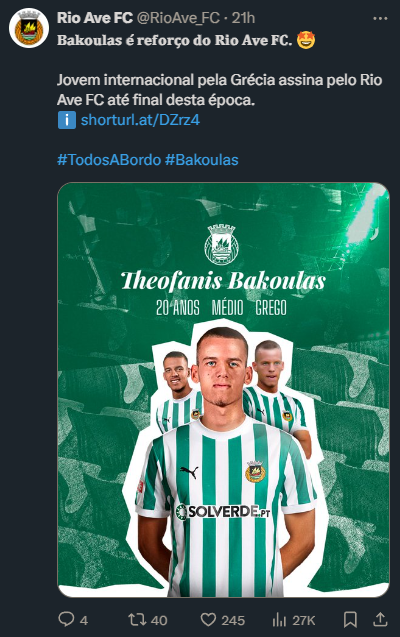Click the 21h timestamp

pyautogui.click(x=243, y=18)
